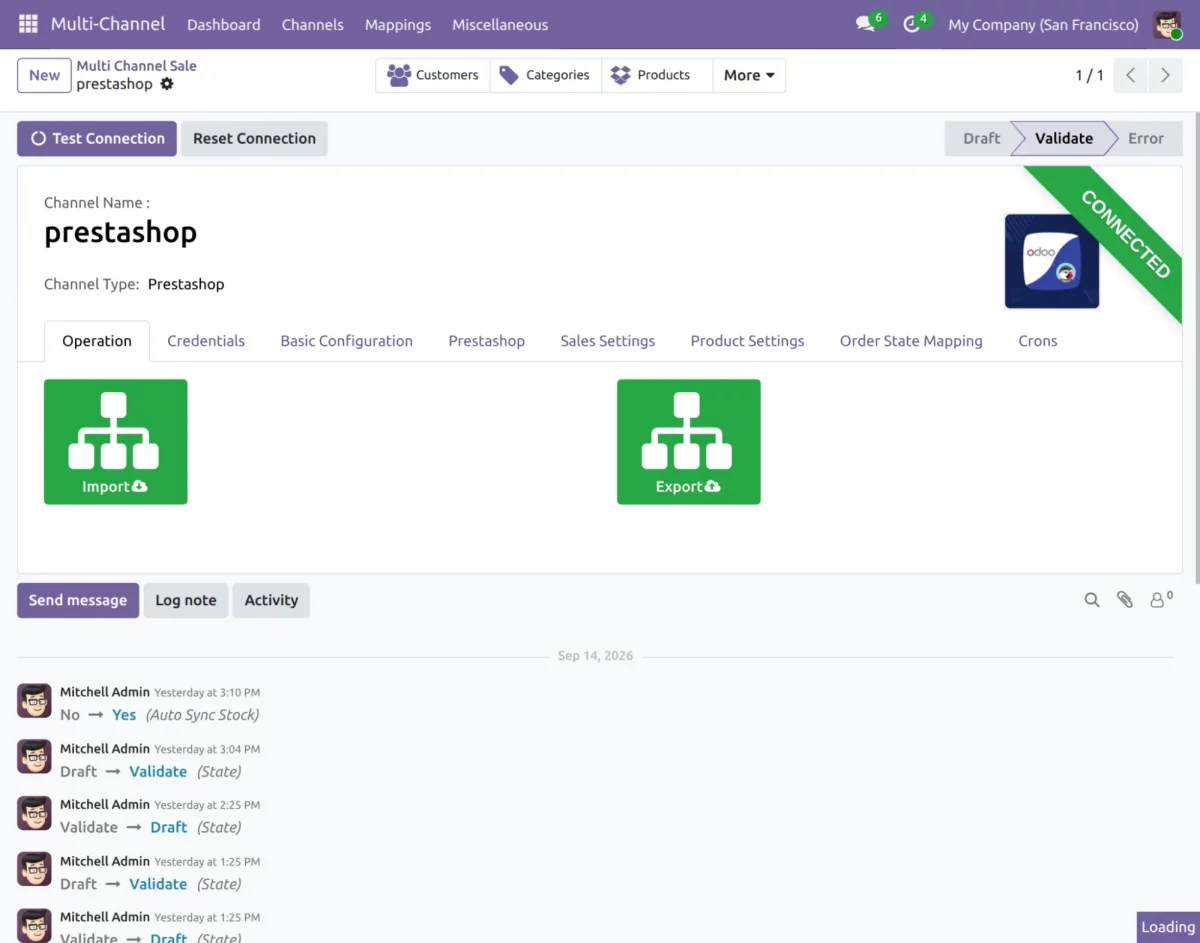The image size is (1200, 943).
Task: Go to next record arrow
Action: click(1165, 75)
